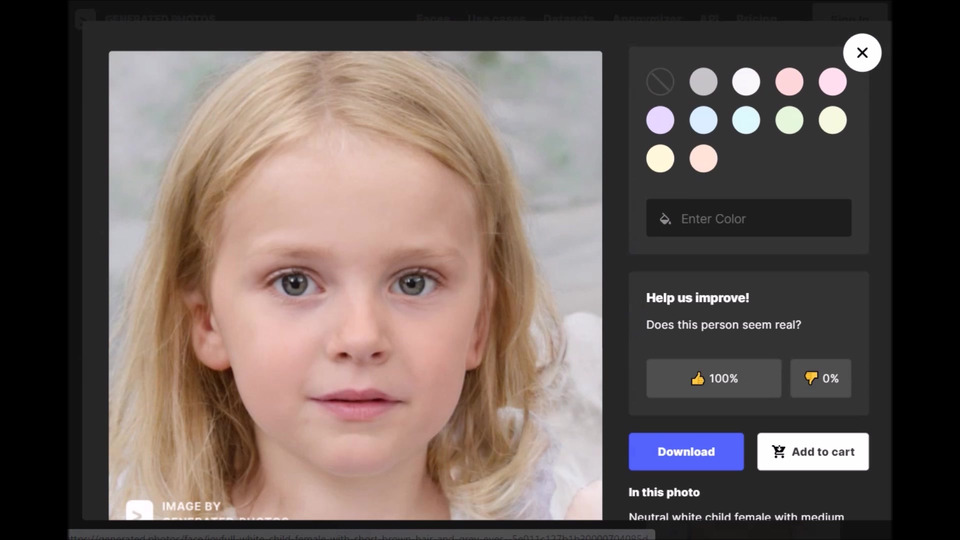This screenshot has width=960, height=540.
Task: Vote thumbs down 0% button
Action: click(820, 378)
